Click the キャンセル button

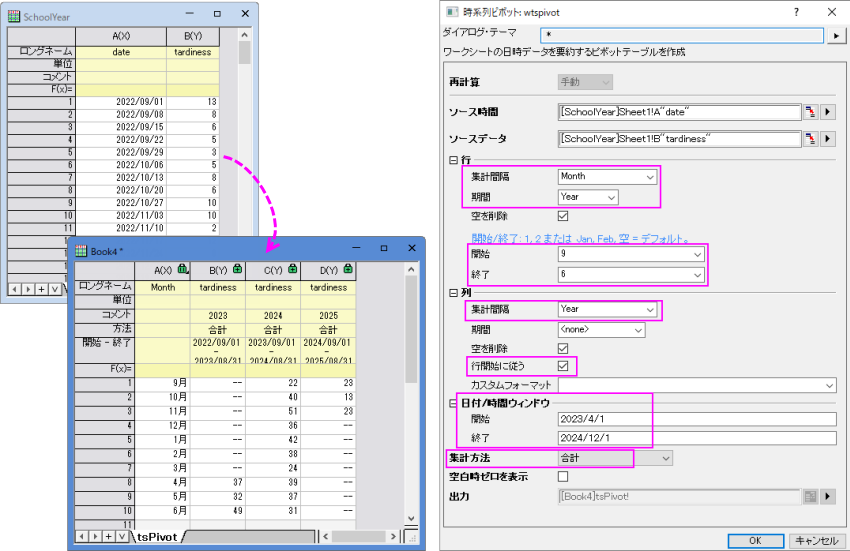816,540
